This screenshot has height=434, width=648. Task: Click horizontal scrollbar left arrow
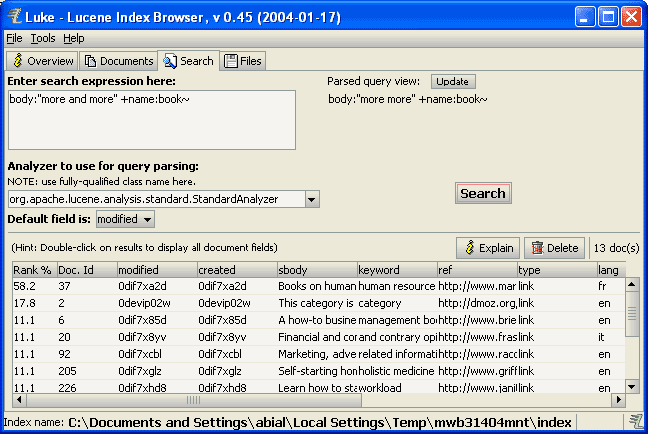(x=19, y=400)
